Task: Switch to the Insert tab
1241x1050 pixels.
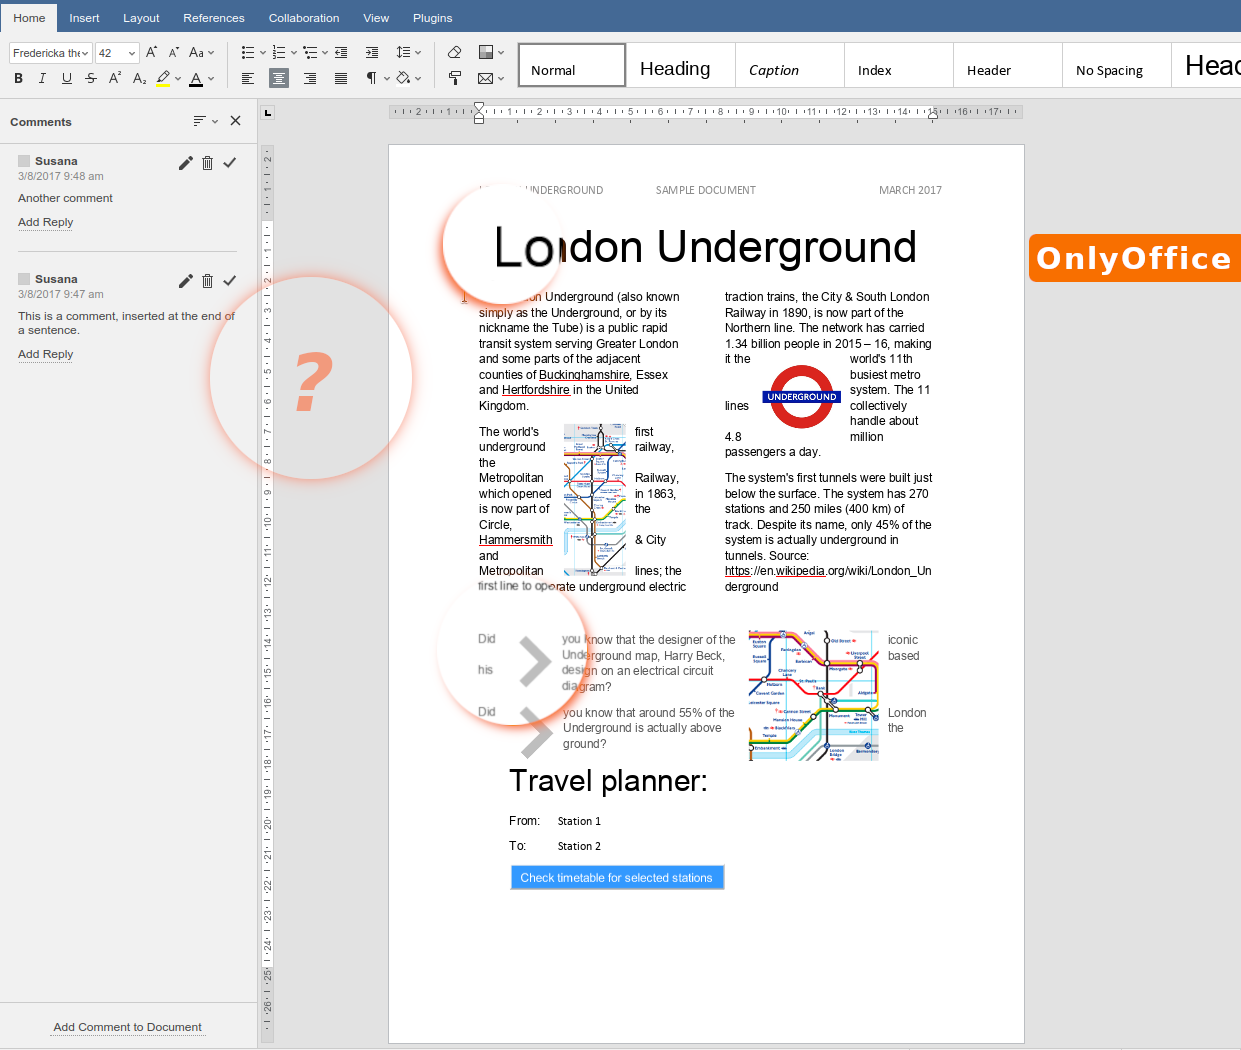Action: coord(84,18)
